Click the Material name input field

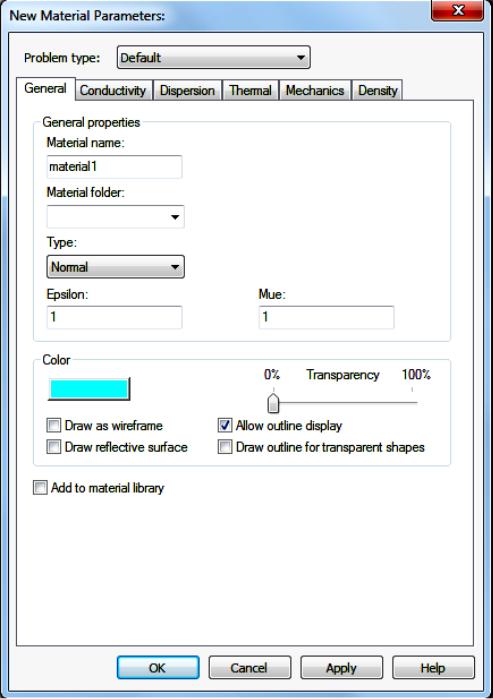click(114, 167)
